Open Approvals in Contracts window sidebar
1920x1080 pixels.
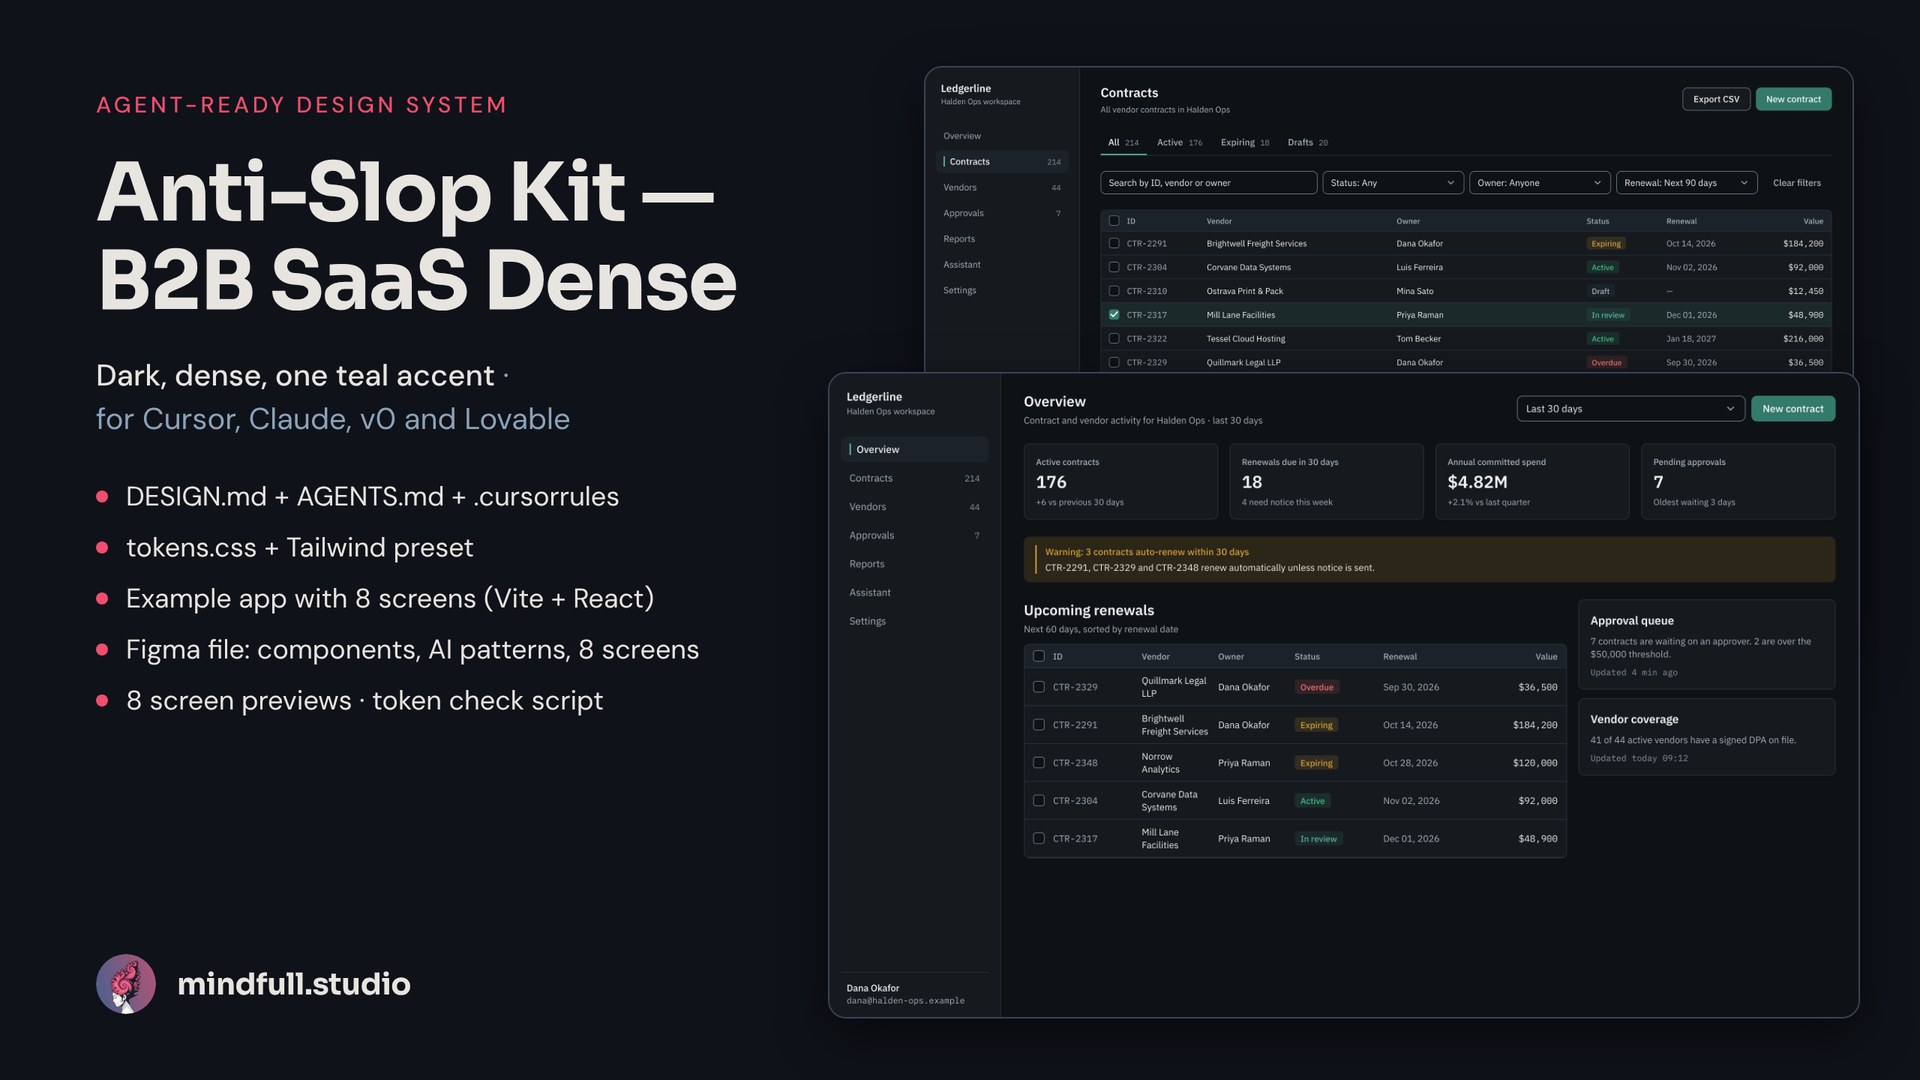coord(1002,213)
